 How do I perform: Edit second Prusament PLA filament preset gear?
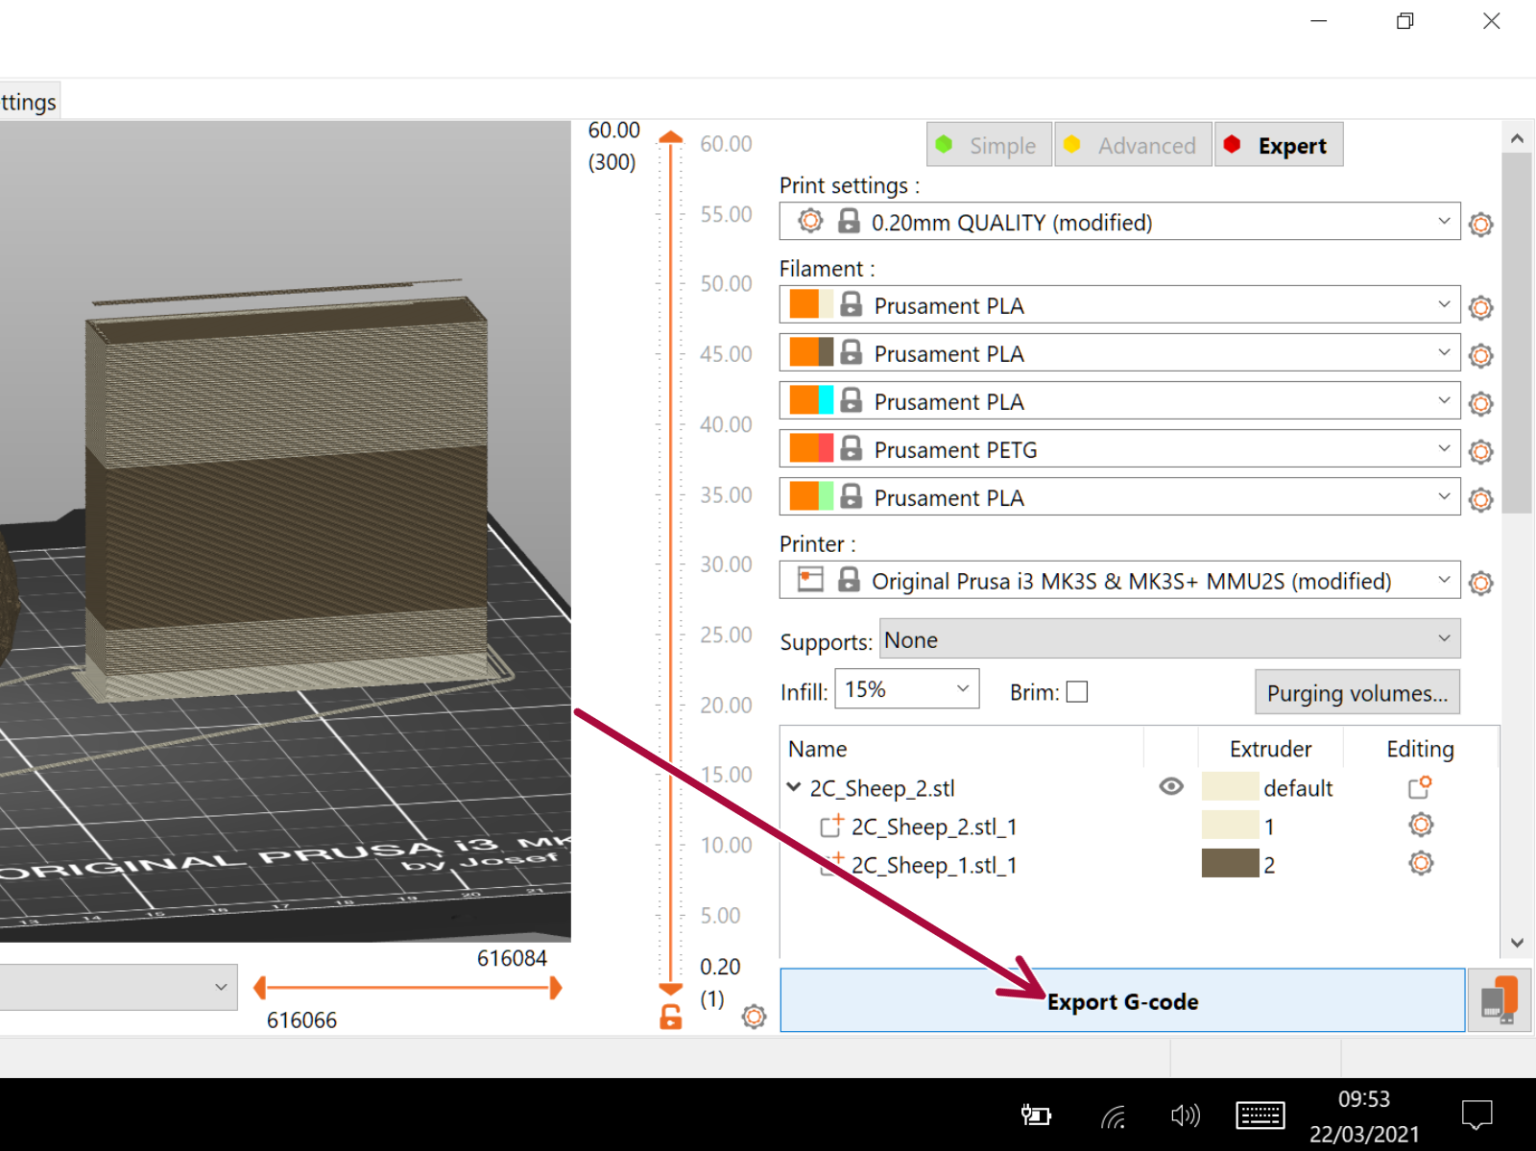[x=1481, y=355]
